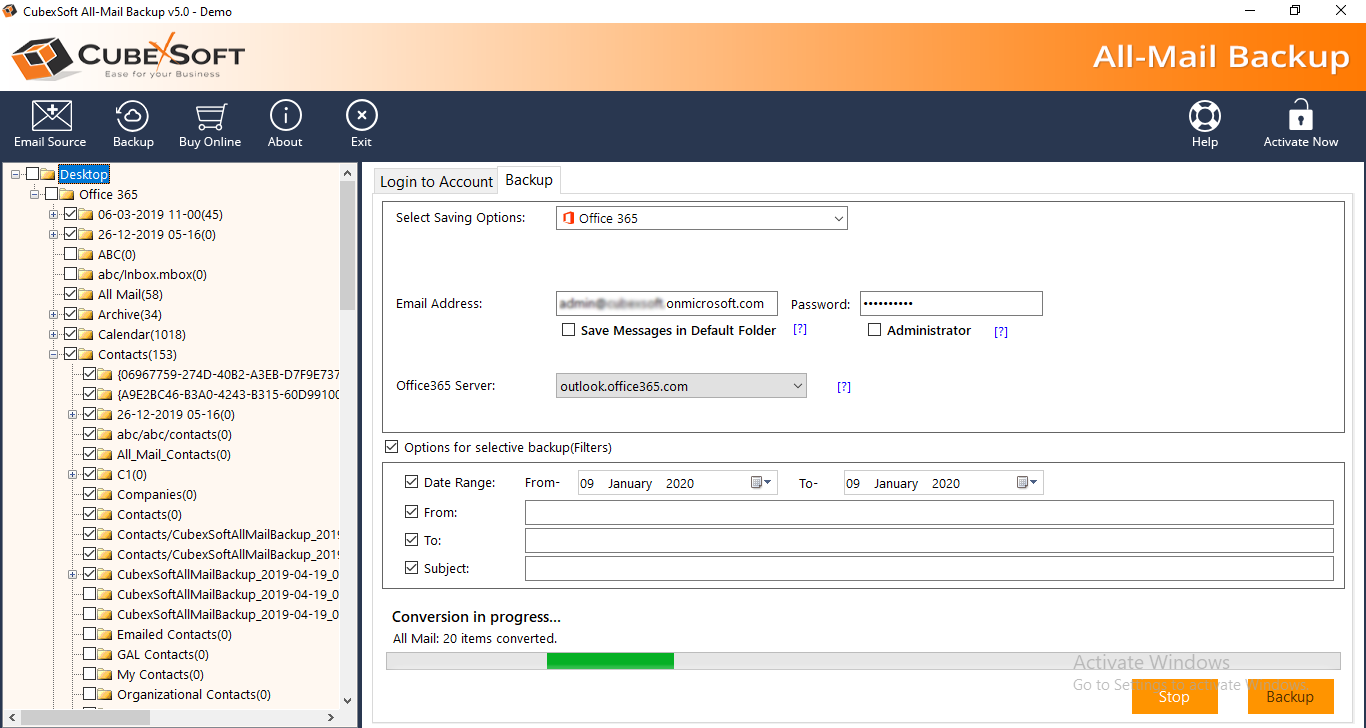Collapse the Contacts(153) tree node
Image resolution: width=1366 pixels, height=728 pixels.
coord(53,354)
